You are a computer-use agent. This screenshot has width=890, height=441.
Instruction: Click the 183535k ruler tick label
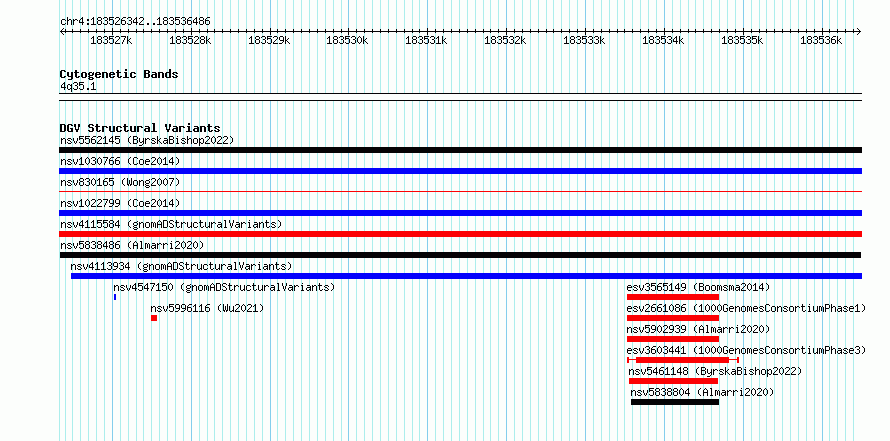coord(742,41)
